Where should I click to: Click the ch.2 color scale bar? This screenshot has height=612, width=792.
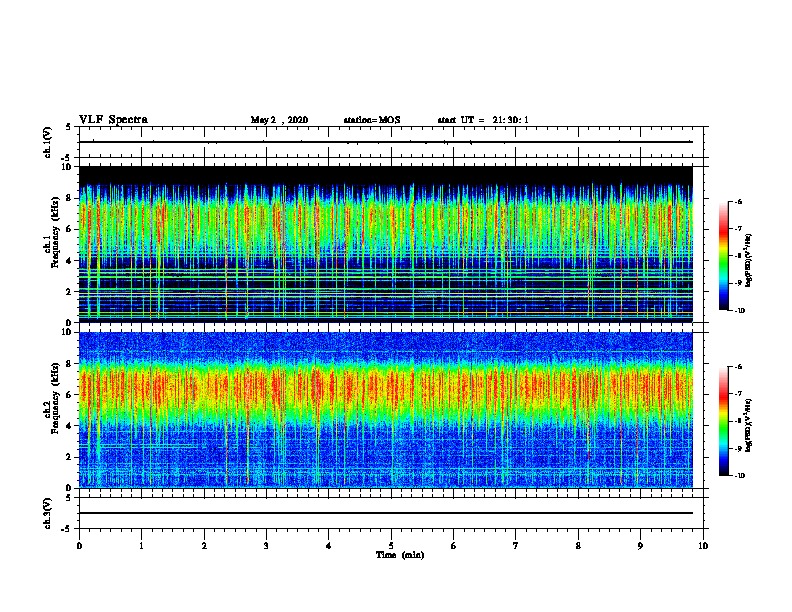723,421
